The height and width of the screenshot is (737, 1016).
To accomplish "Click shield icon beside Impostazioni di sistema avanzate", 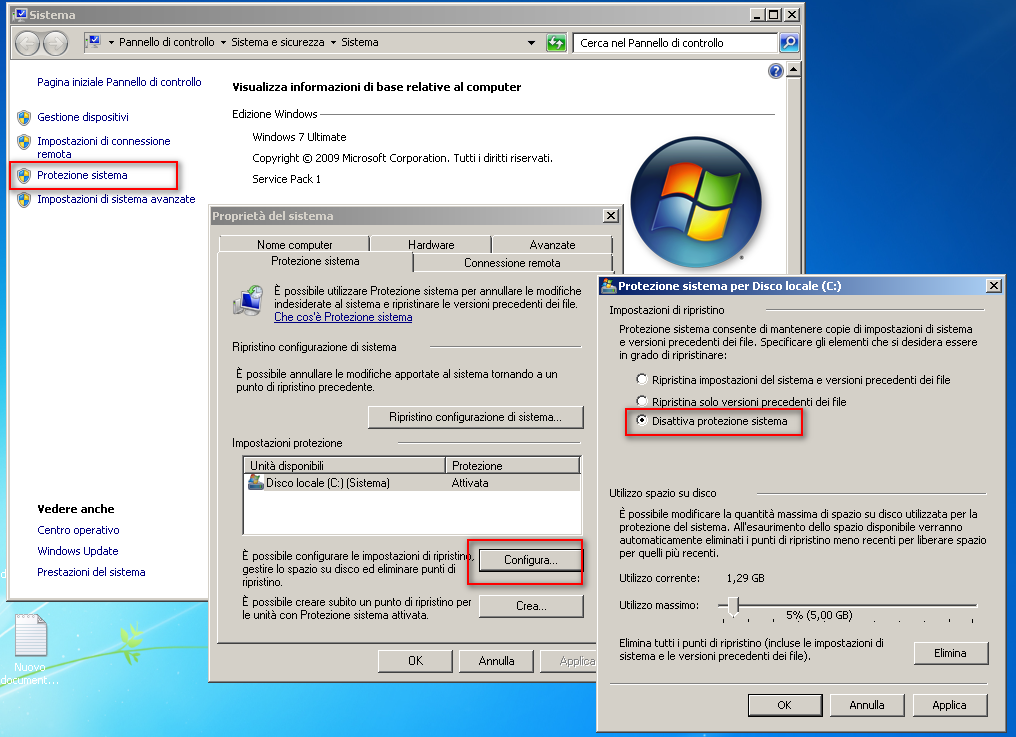I will [24, 200].
